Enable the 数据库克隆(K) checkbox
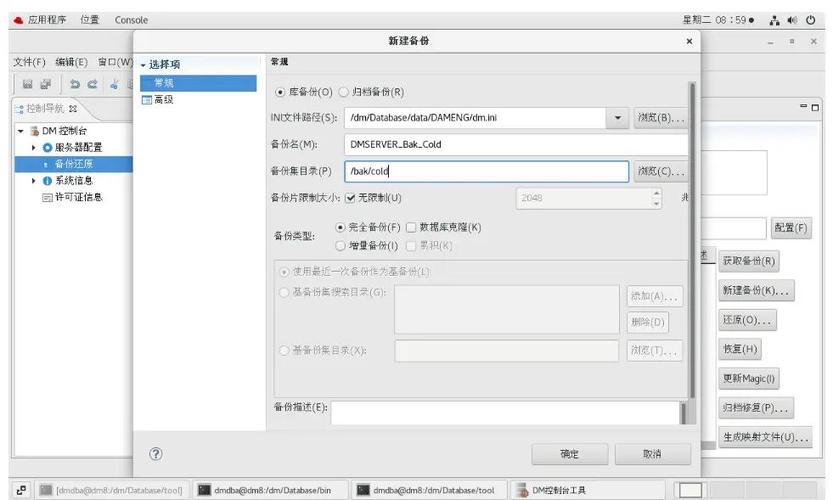Viewport: 833px width, 500px height. 411,228
